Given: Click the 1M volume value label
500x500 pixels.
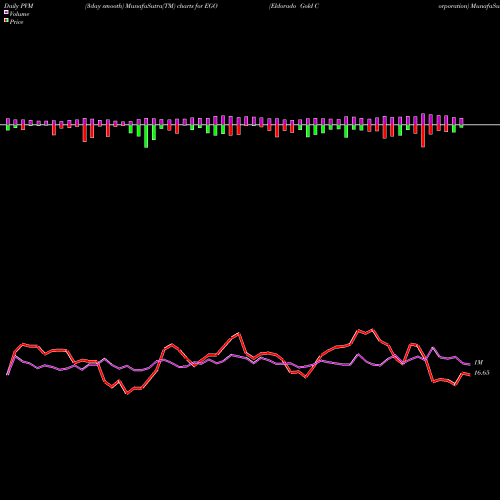Looking at the screenshot, I should (x=478, y=362).
